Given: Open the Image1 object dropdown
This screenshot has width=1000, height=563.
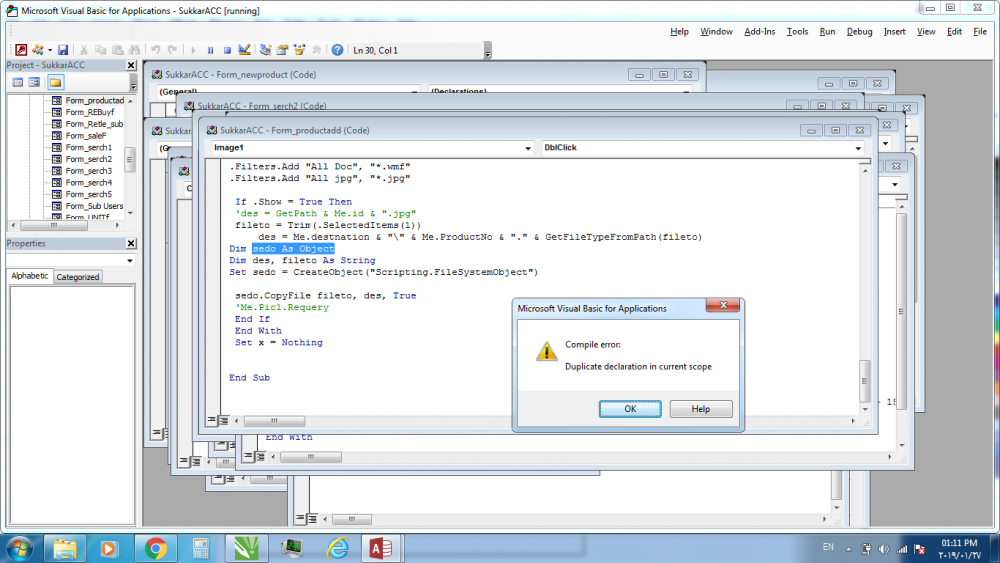Looking at the screenshot, I should 527,148.
